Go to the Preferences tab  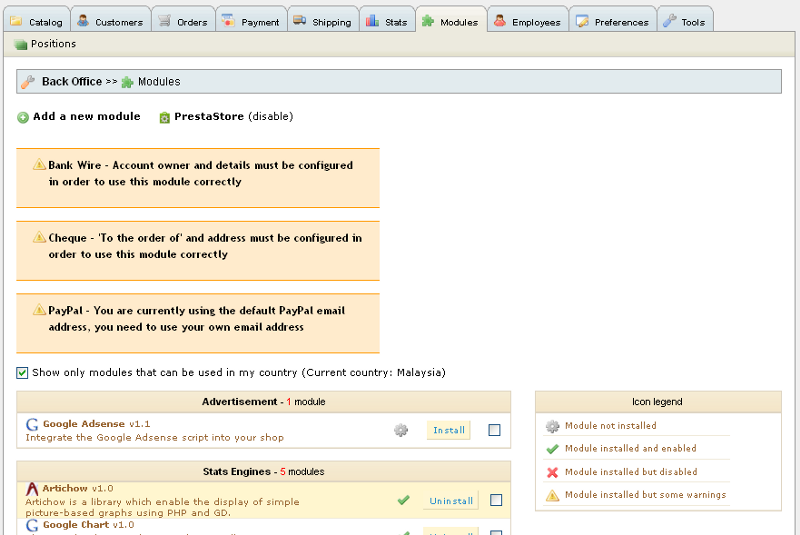point(613,19)
